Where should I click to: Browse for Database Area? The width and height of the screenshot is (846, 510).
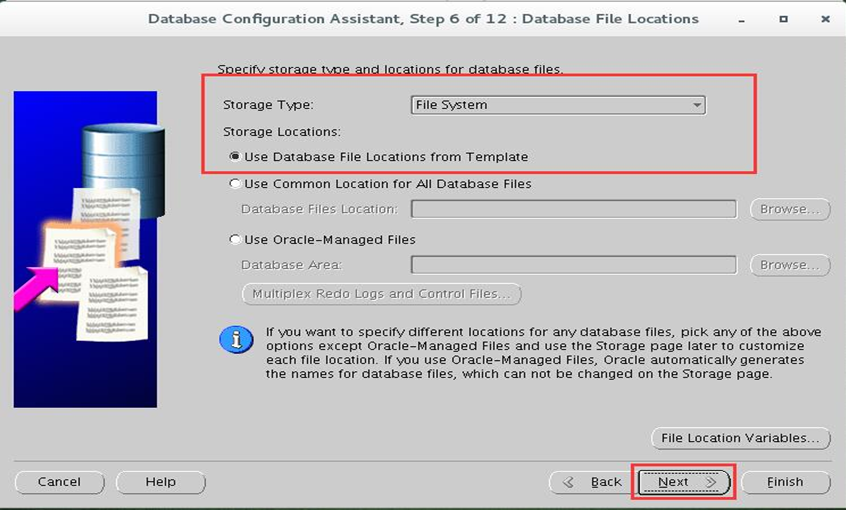[x=790, y=265]
